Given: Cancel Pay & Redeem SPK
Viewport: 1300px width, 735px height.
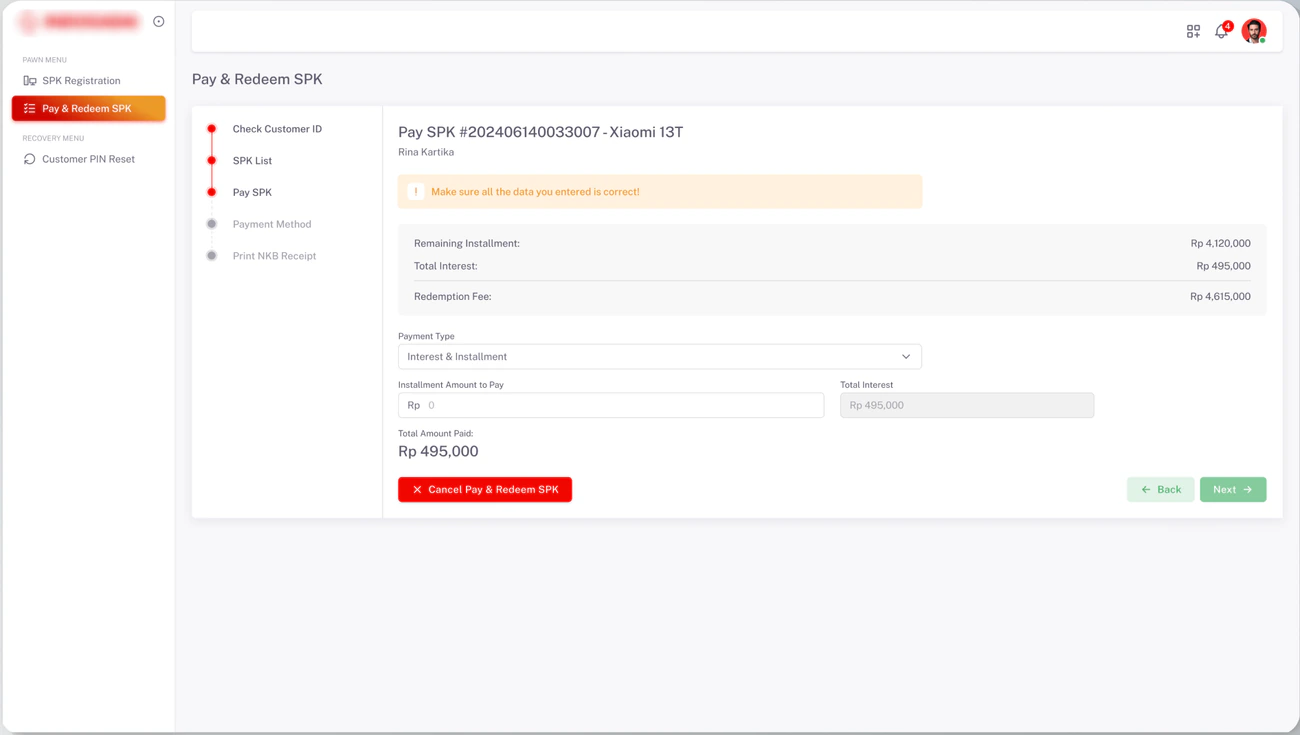Looking at the screenshot, I should click(x=485, y=490).
